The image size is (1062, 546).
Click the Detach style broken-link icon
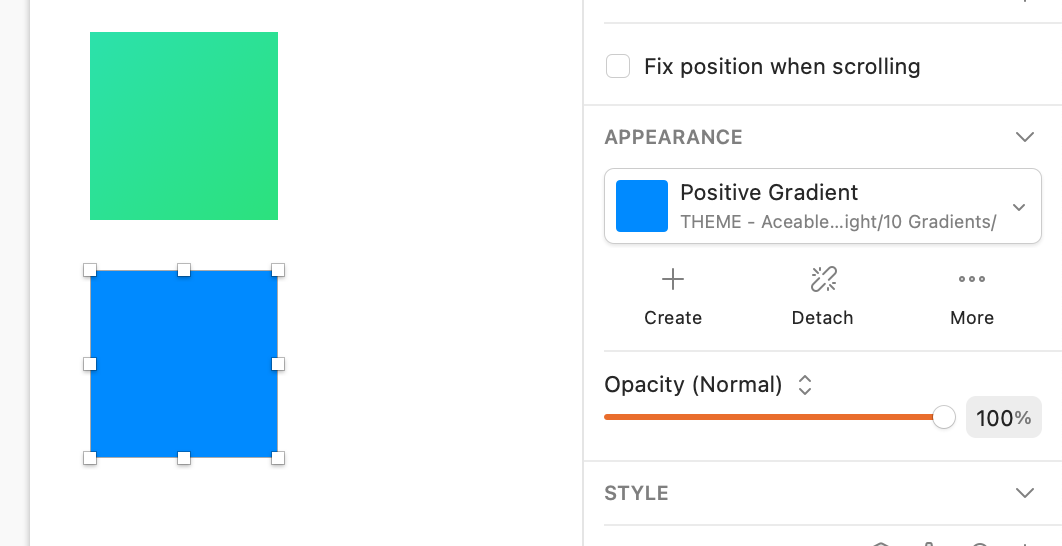[823, 280]
